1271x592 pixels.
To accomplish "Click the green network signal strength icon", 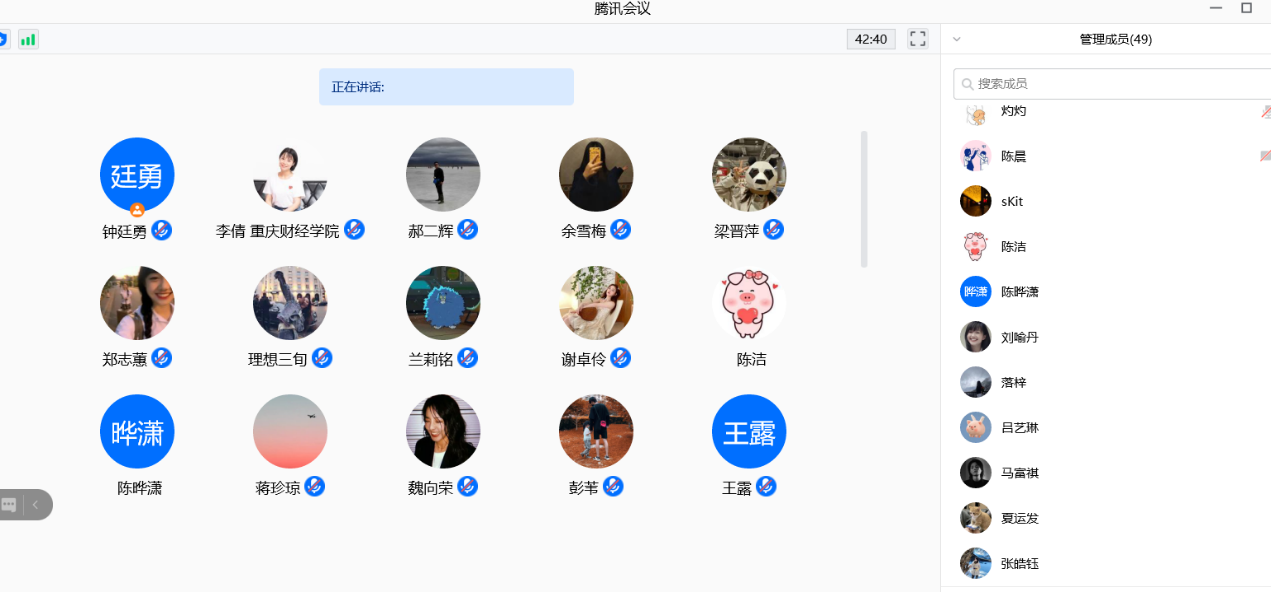I will (x=28, y=40).
